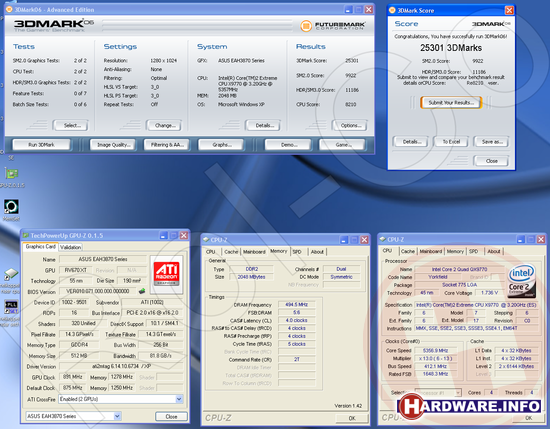Screen dimensions: 550x429
Task: Open SPD tab in Memory CPU-Z window
Action: pos(297,252)
